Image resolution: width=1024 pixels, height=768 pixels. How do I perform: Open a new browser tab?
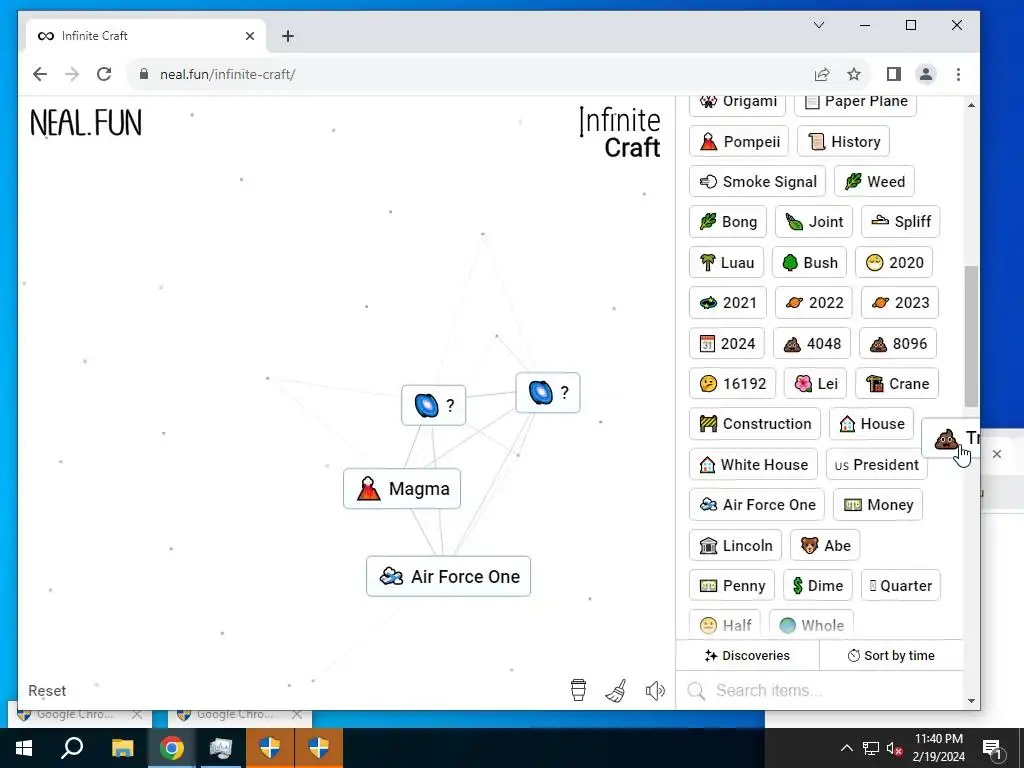[x=287, y=36]
